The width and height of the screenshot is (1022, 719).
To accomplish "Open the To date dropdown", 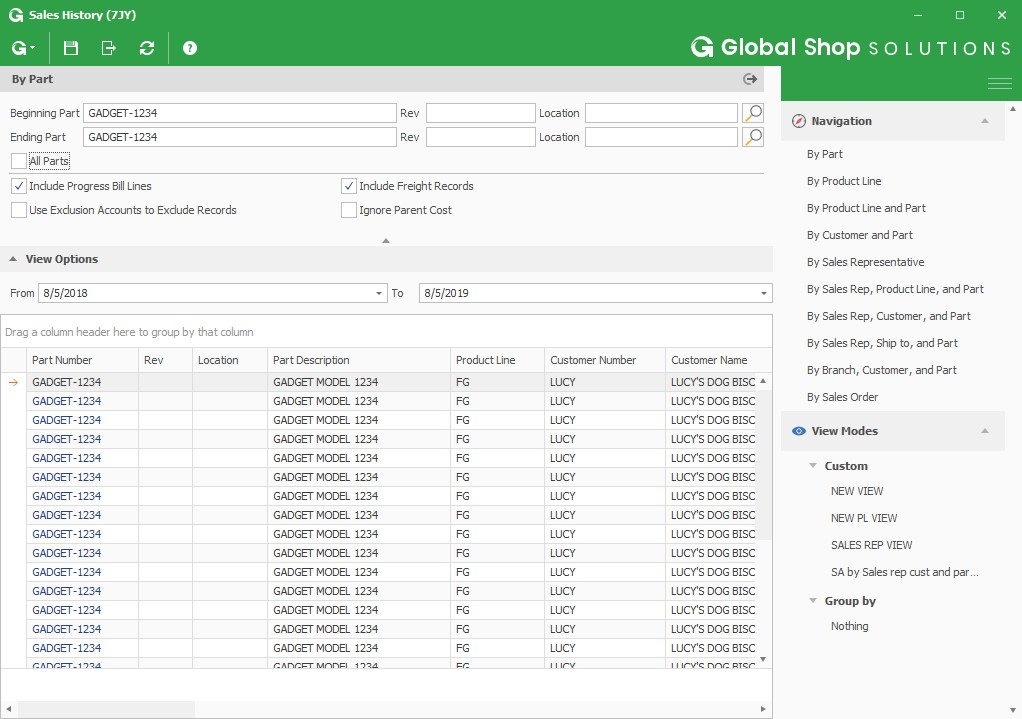I will point(764,293).
